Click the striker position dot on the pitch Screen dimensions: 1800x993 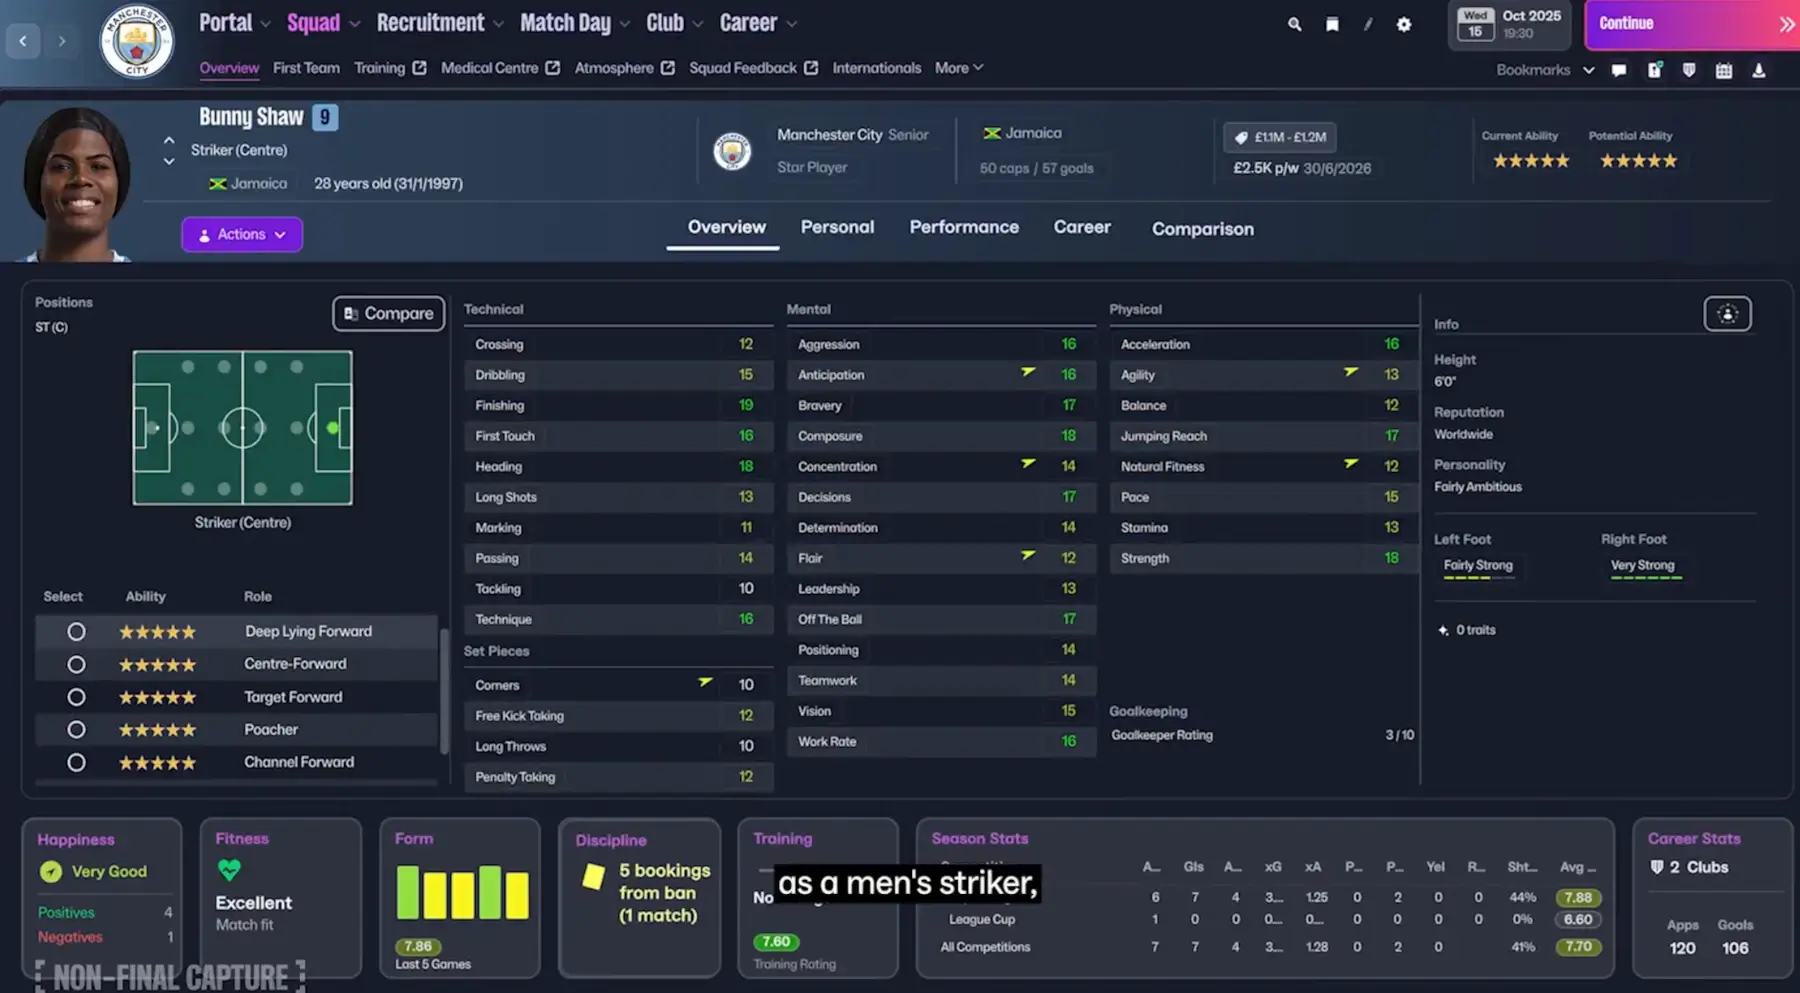332,428
